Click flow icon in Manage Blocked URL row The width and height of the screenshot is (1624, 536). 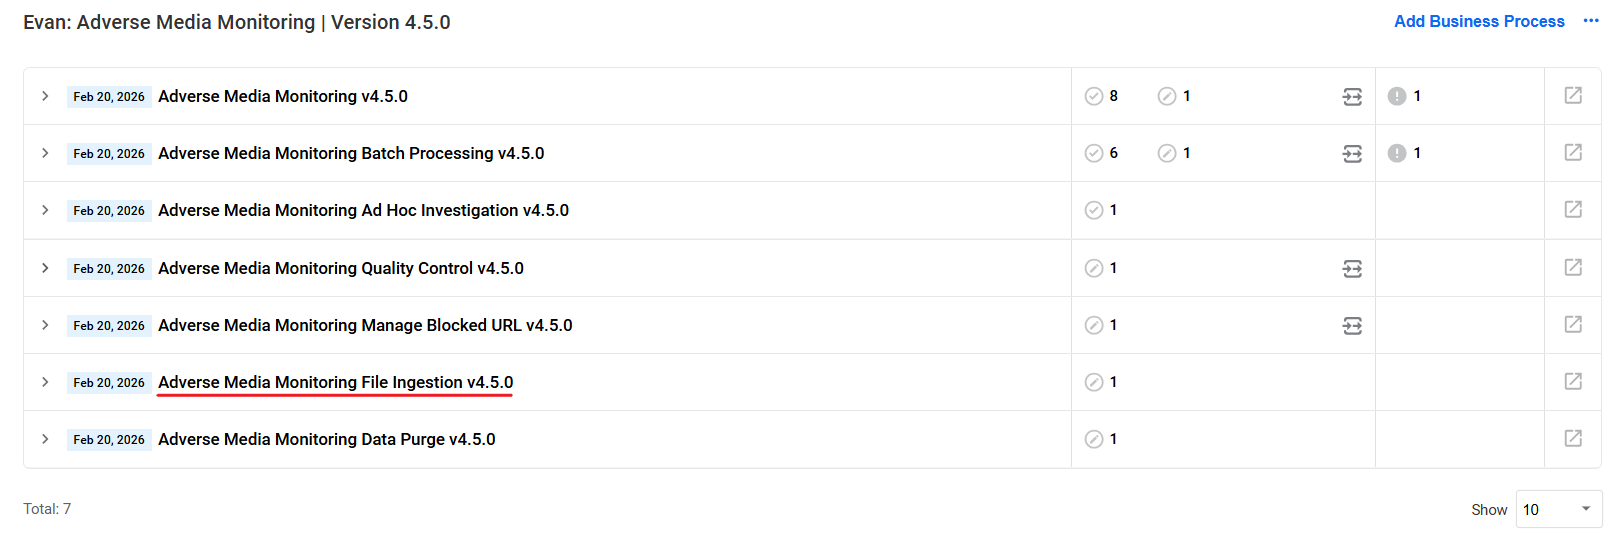tap(1352, 325)
